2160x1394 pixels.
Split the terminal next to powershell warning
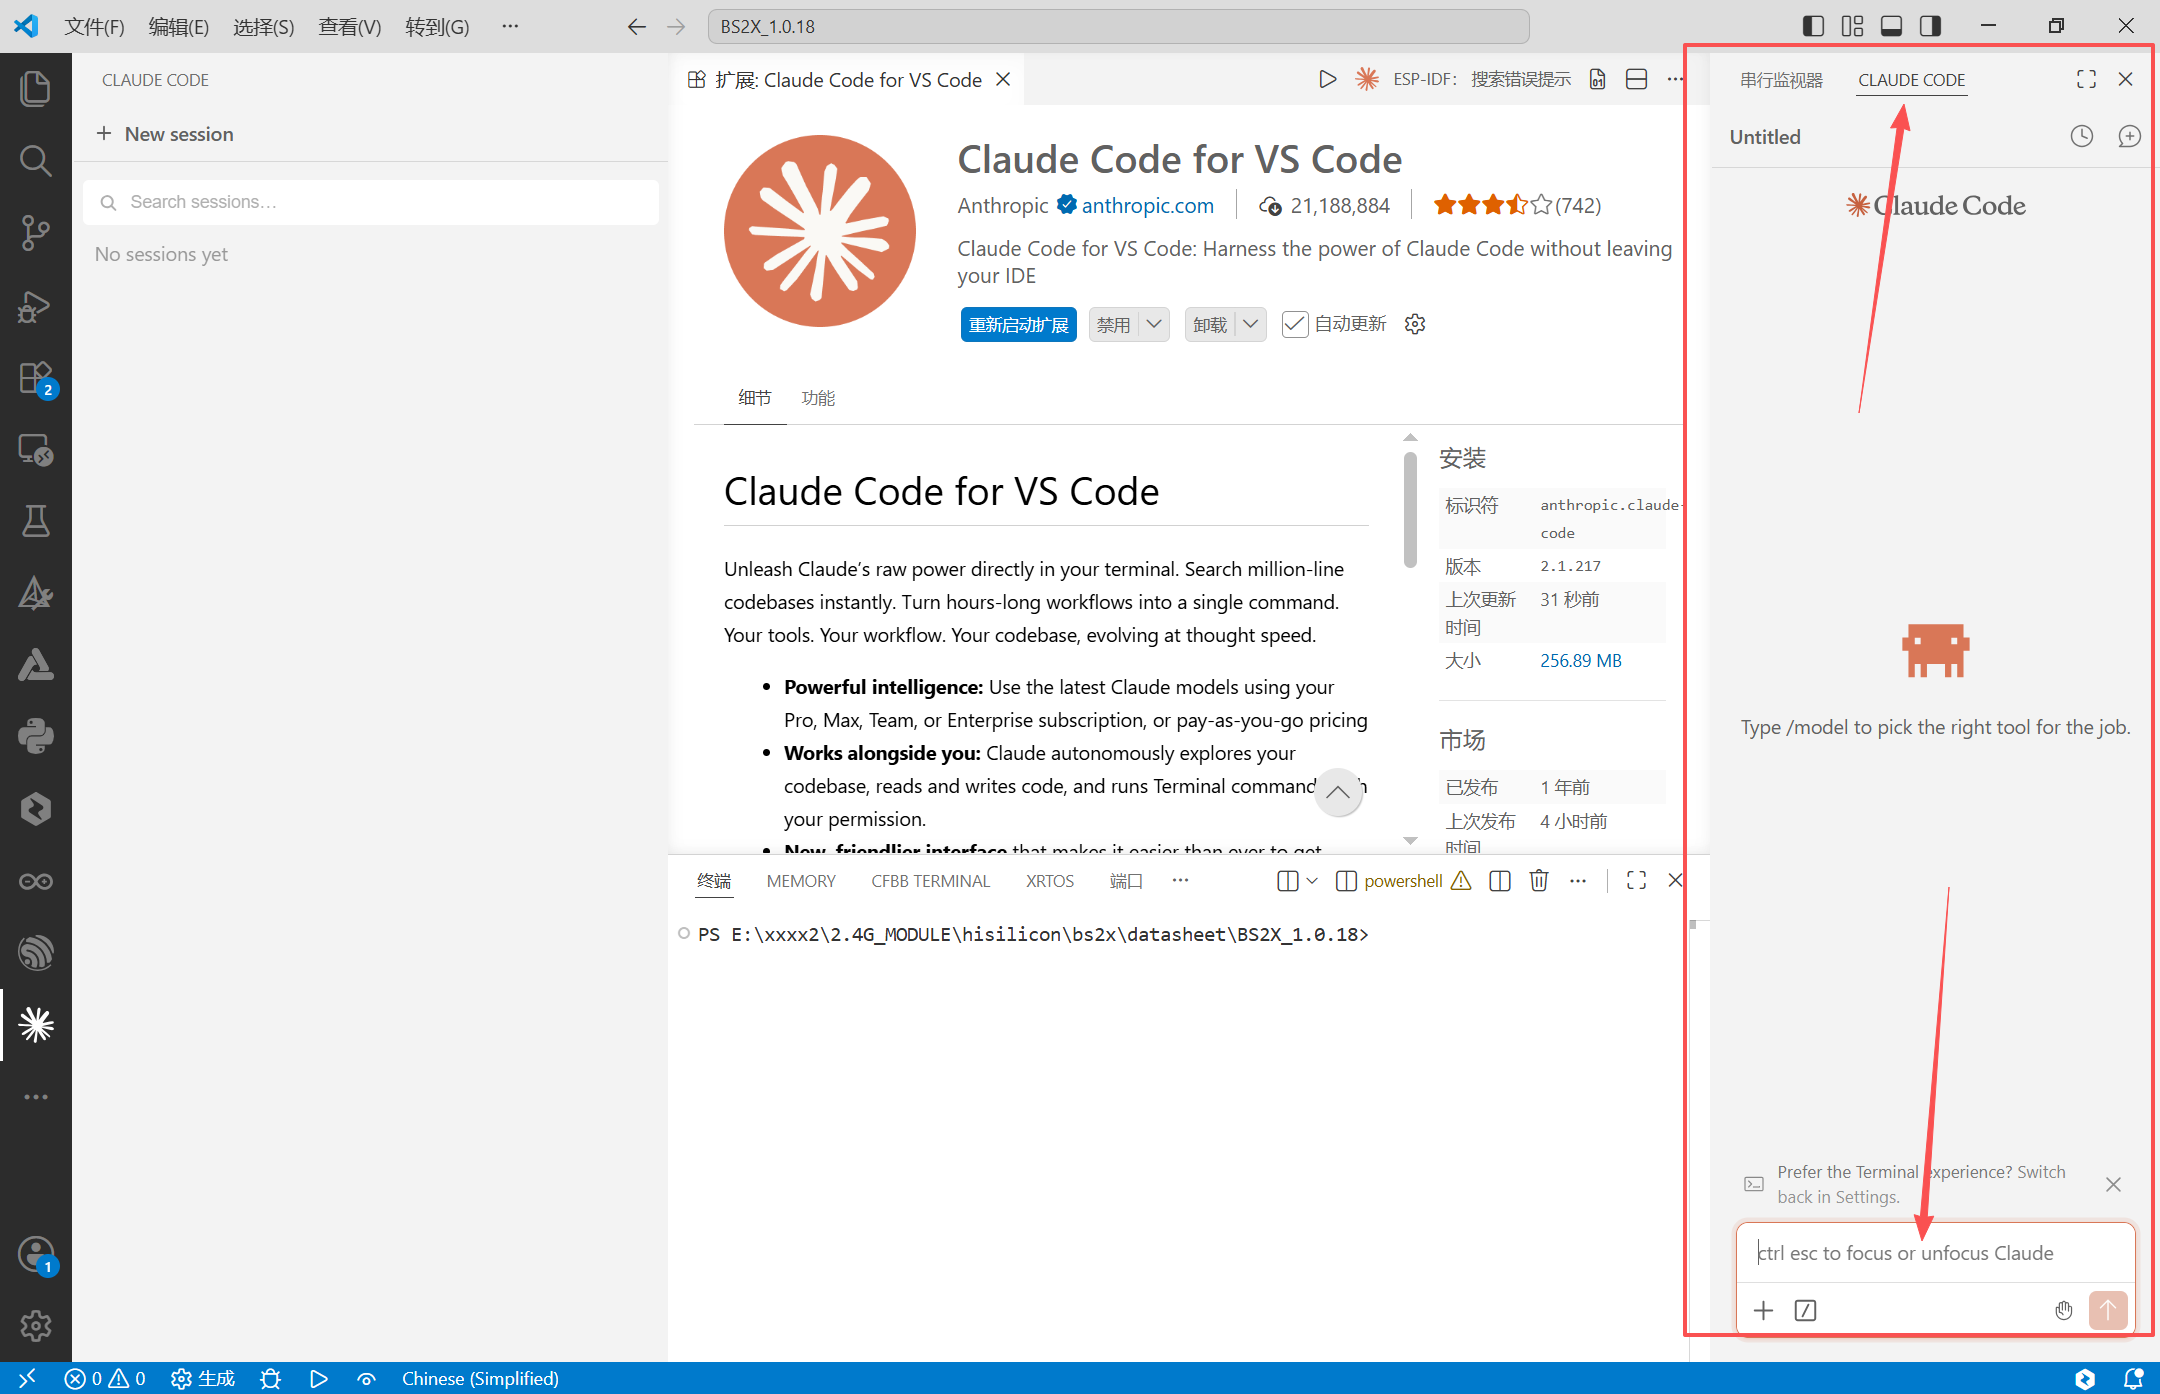click(1500, 880)
